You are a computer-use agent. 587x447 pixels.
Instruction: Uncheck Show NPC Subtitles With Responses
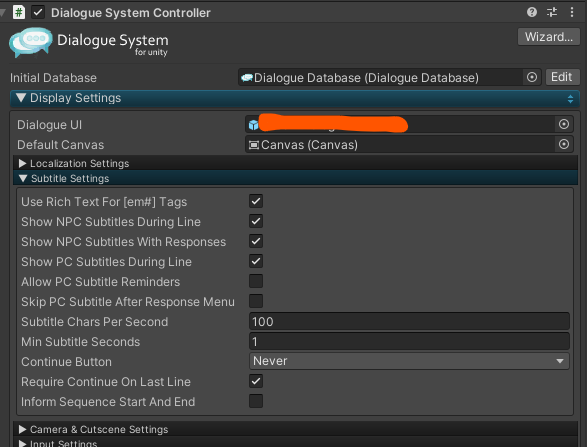256,241
